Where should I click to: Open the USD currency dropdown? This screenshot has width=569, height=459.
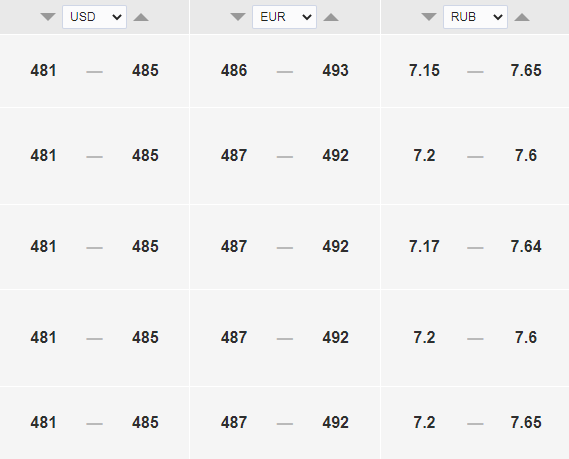(94, 17)
